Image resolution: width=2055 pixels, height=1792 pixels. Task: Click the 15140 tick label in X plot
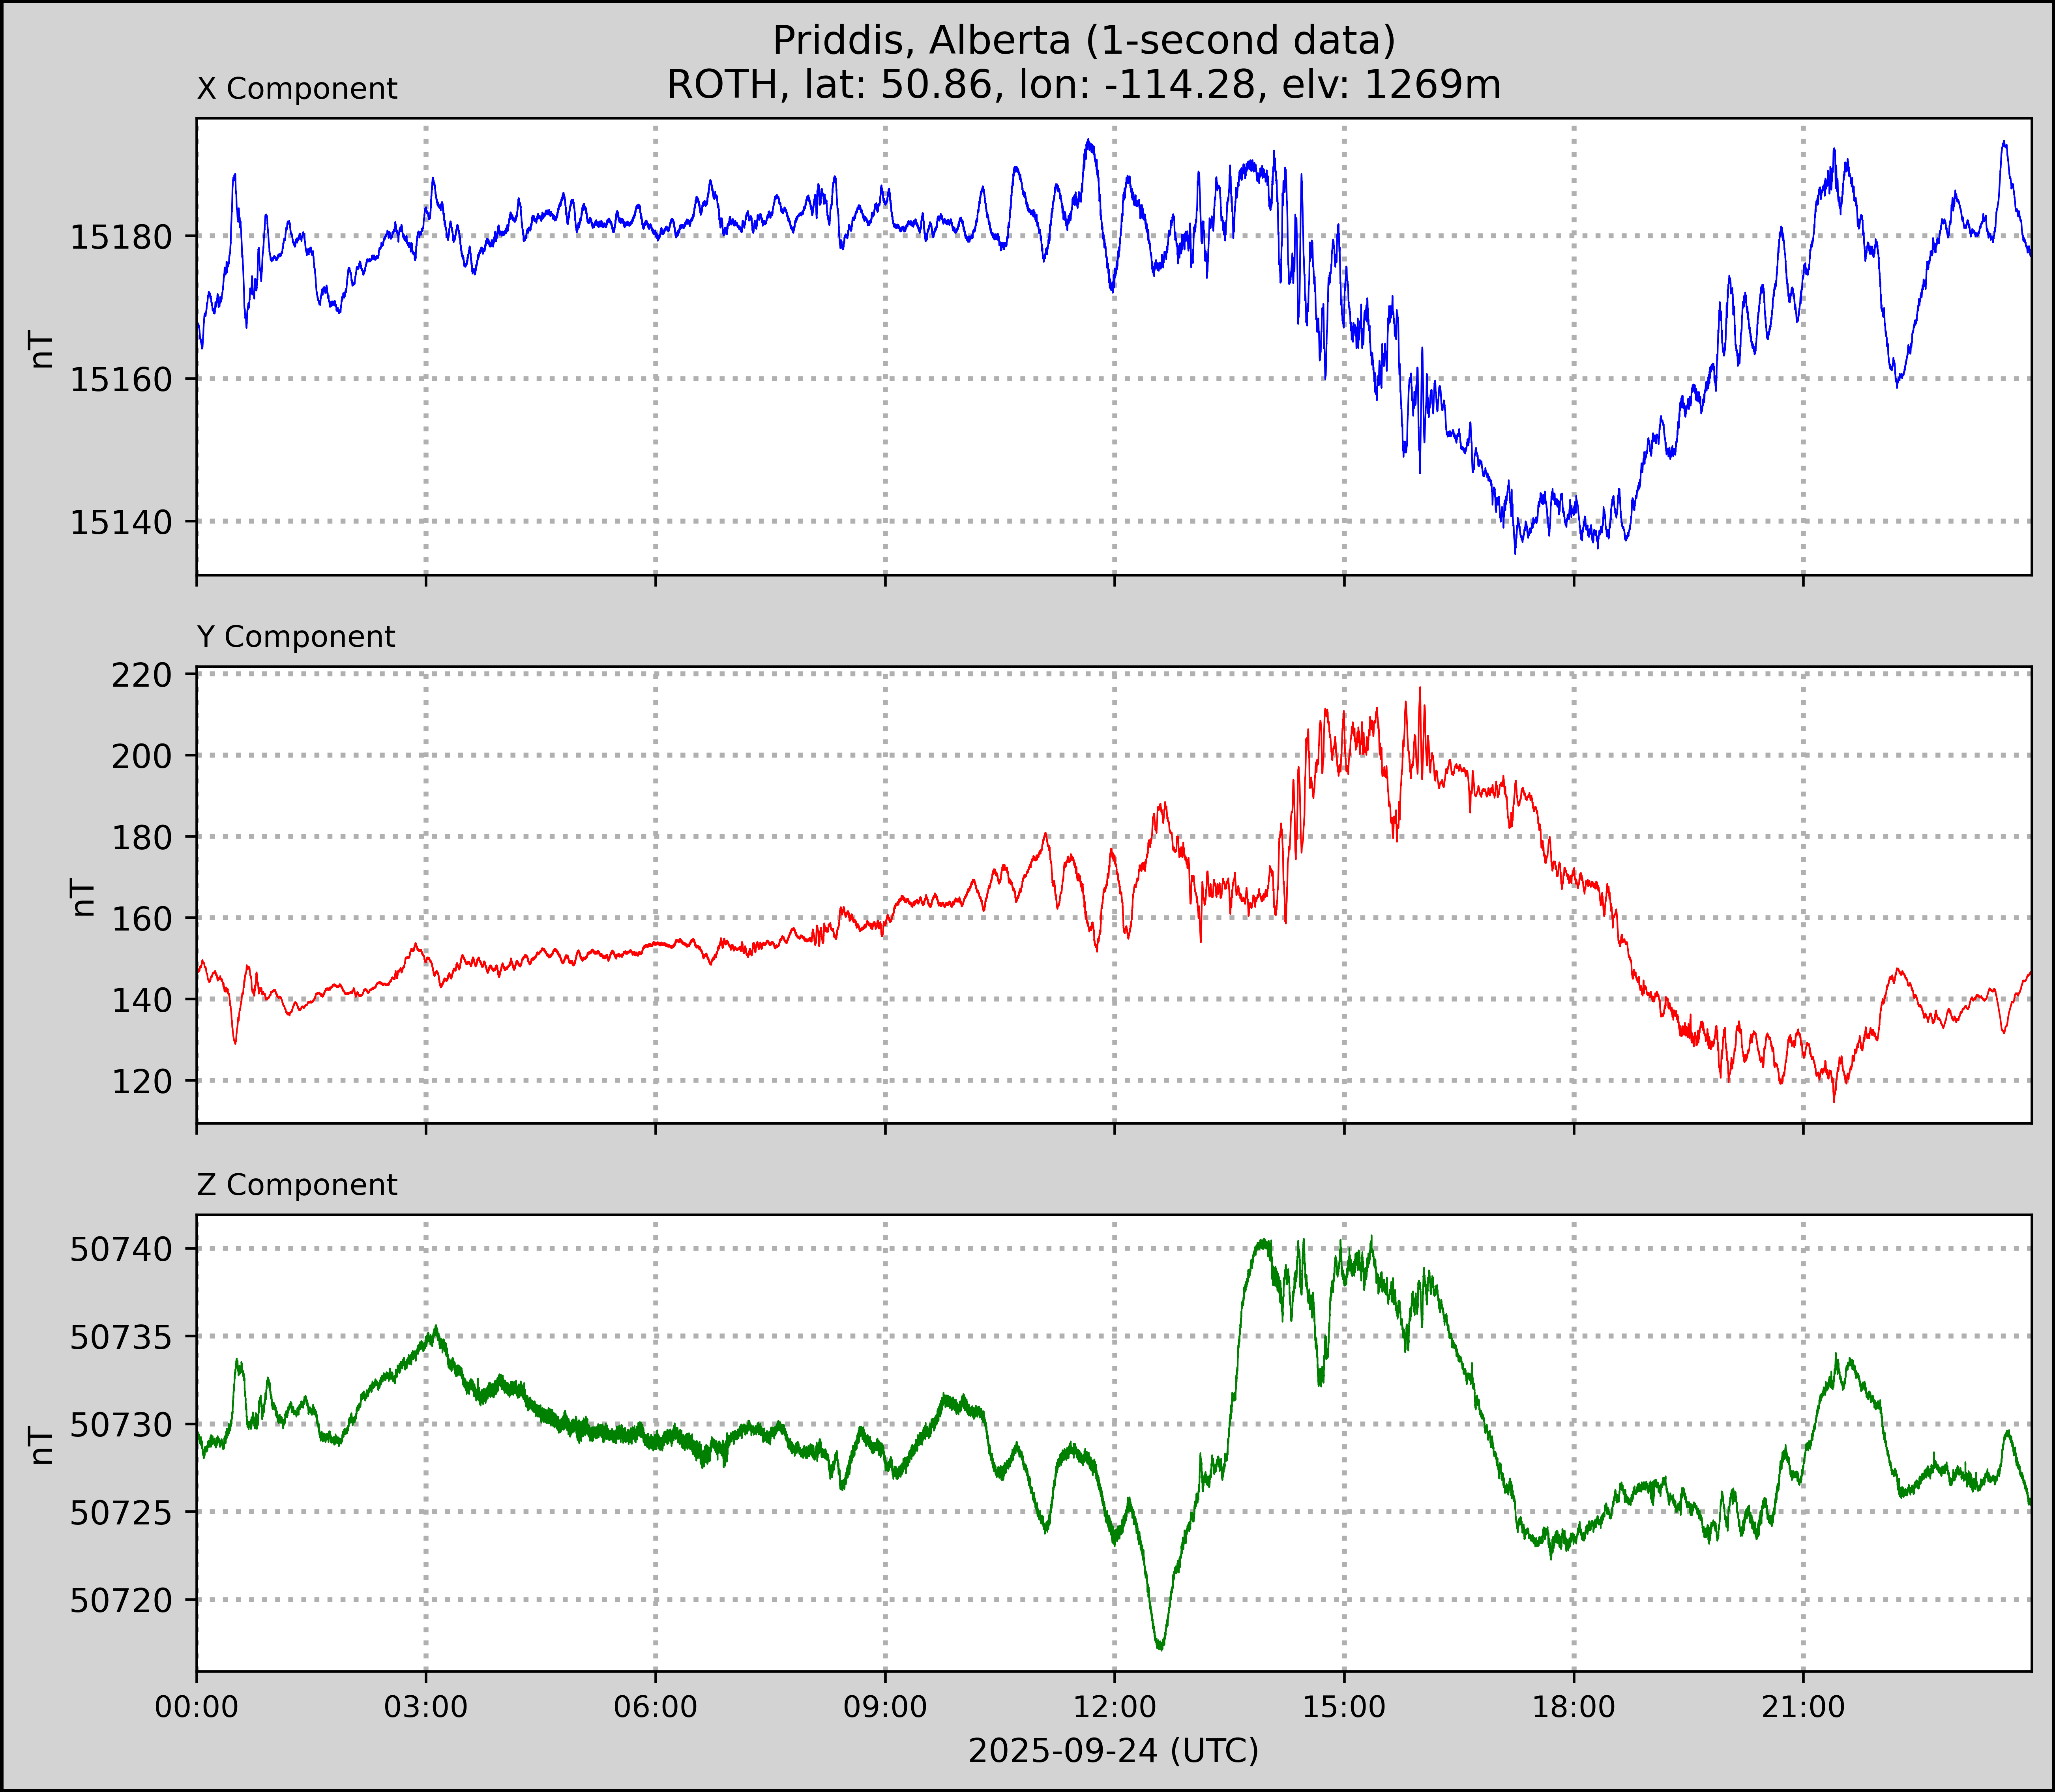121,522
